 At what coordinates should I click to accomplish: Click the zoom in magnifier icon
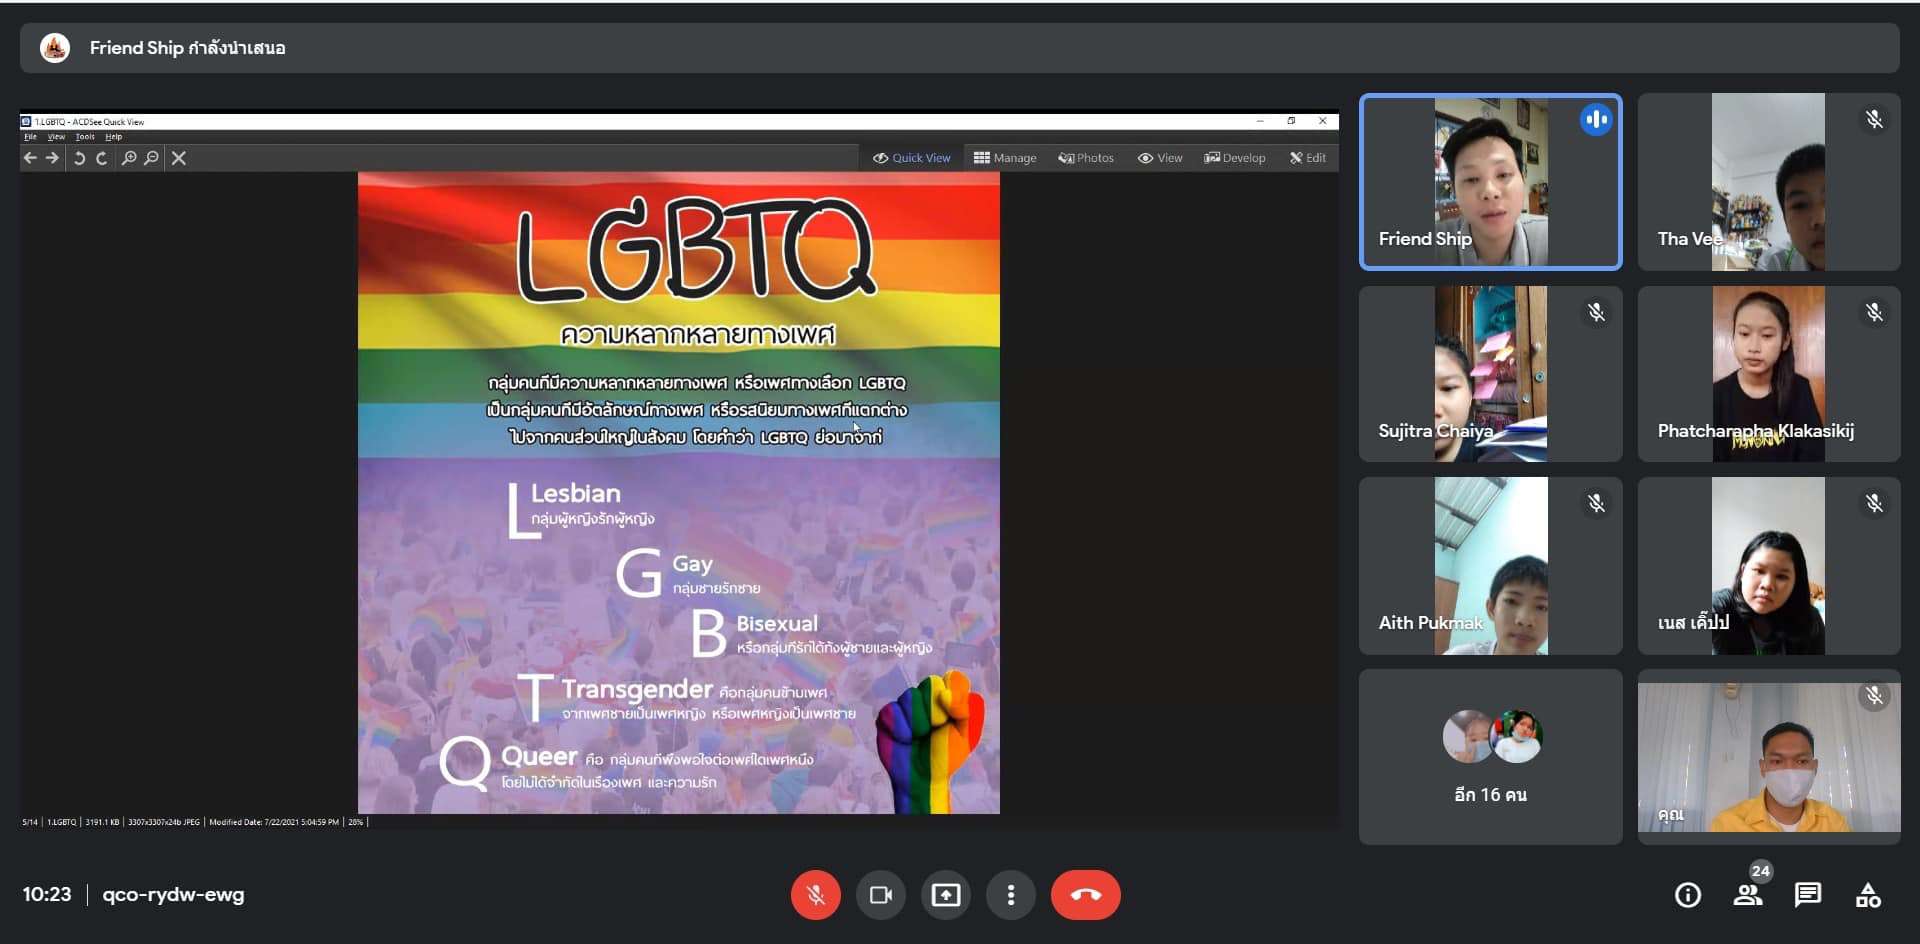pos(129,158)
